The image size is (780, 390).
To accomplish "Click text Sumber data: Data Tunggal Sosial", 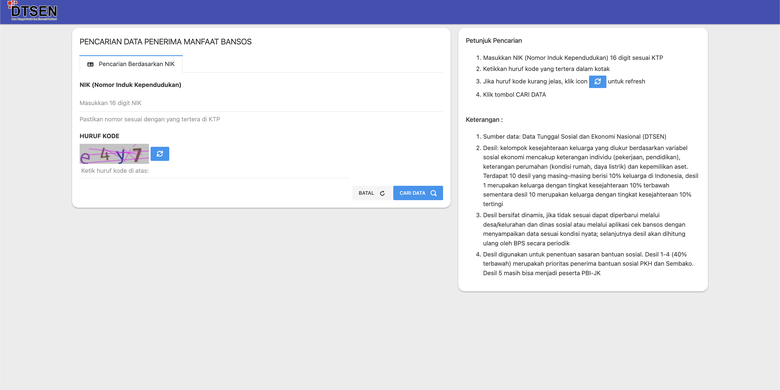I will (575, 136).
